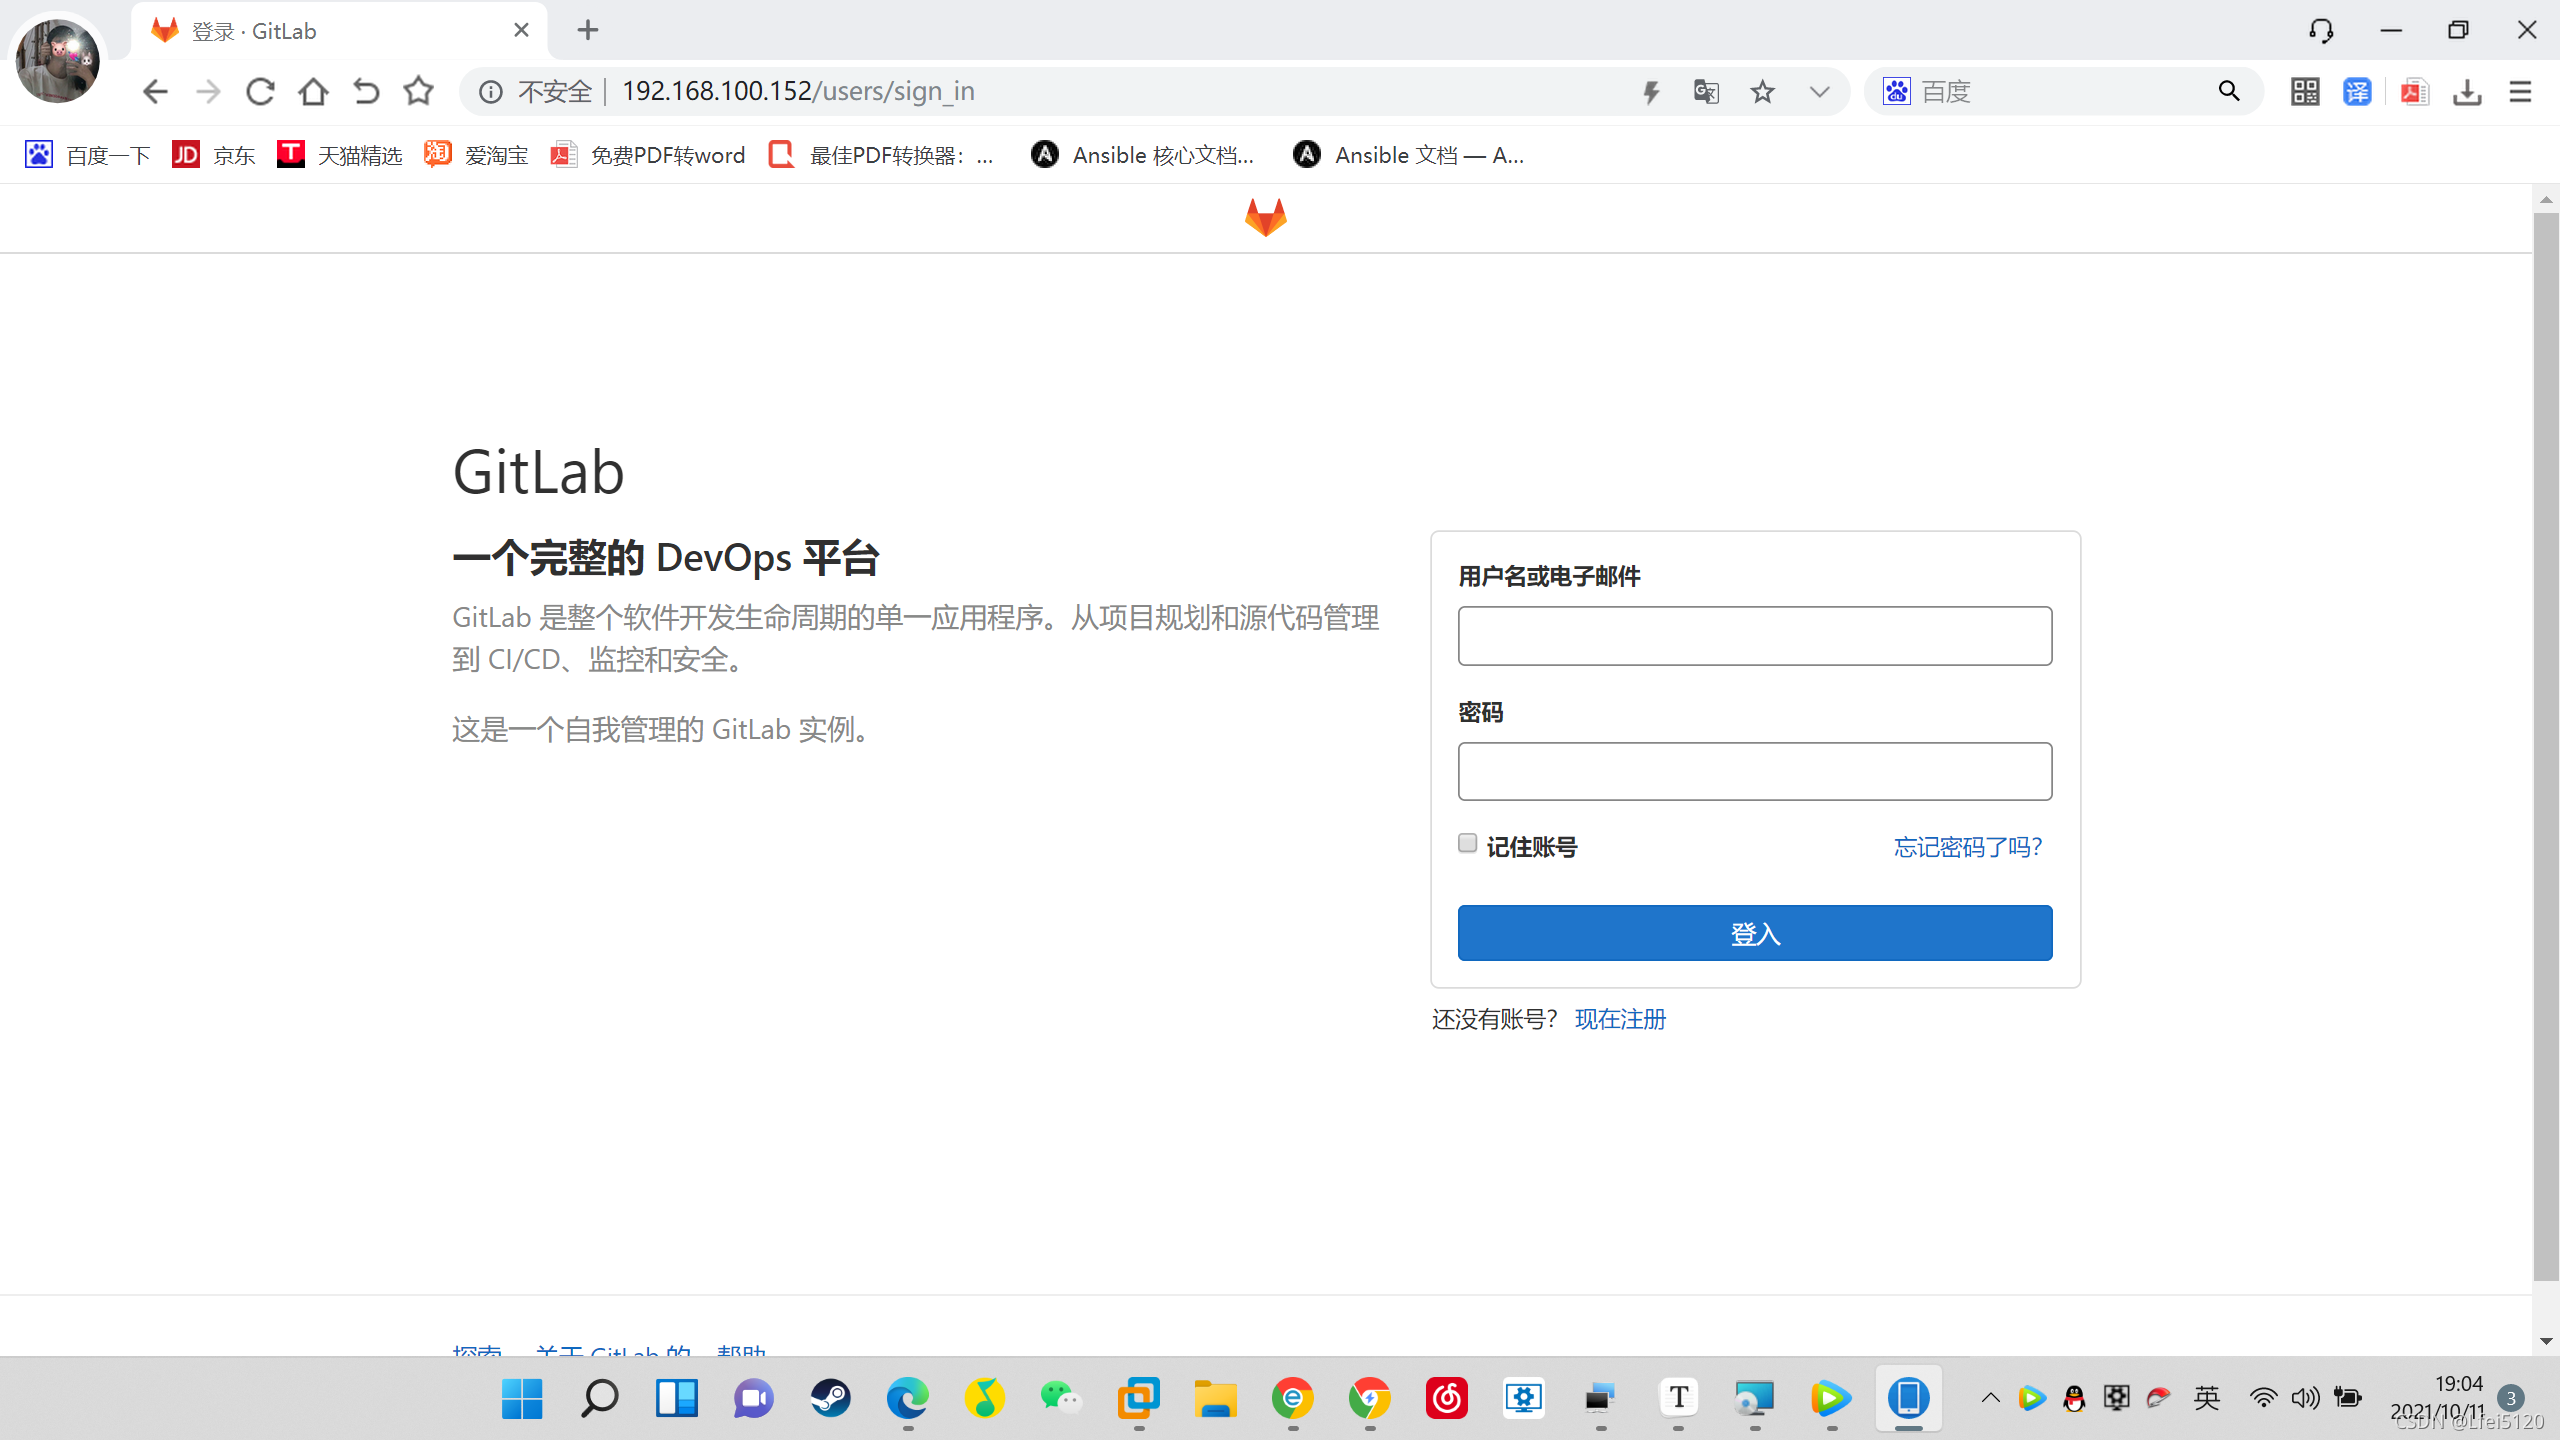2560x1440 pixels.
Task: Add page to favorites star near home
Action: (418, 92)
